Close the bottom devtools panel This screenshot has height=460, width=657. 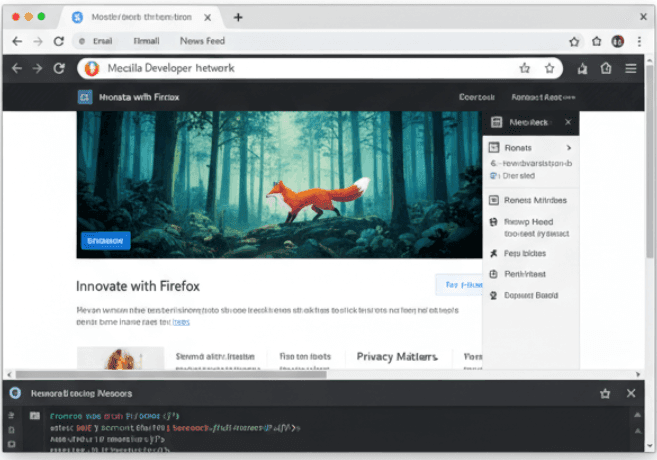point(631,393)
